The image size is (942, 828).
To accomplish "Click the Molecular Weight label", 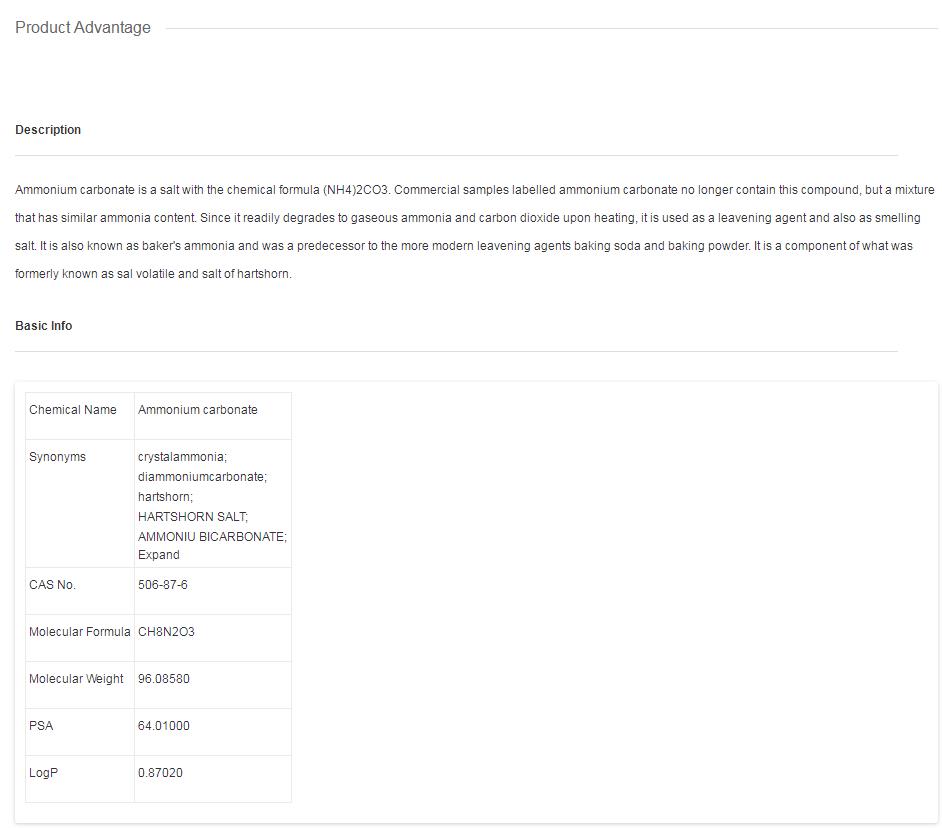I will coord(77,679).
